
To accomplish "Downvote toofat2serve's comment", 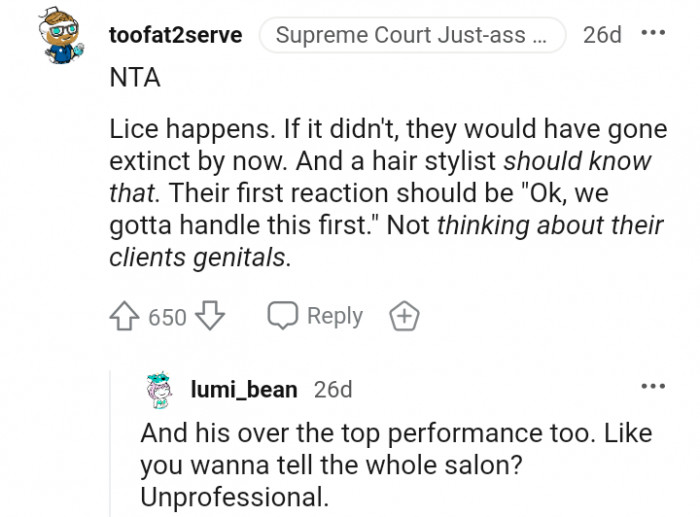I will (x=208, y=317).
